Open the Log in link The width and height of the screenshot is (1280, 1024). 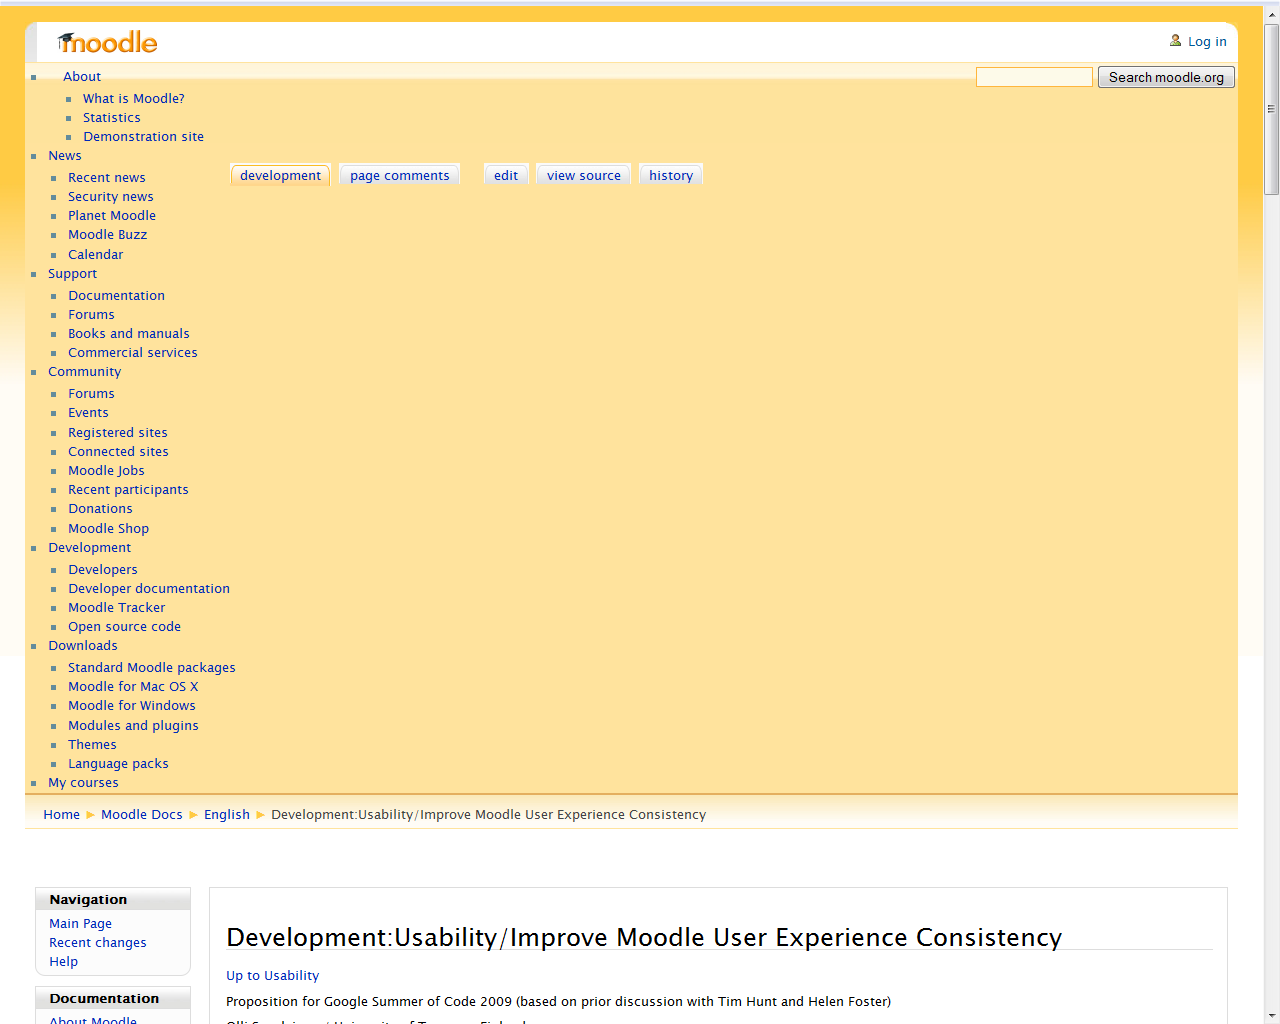coord(1207,42)
